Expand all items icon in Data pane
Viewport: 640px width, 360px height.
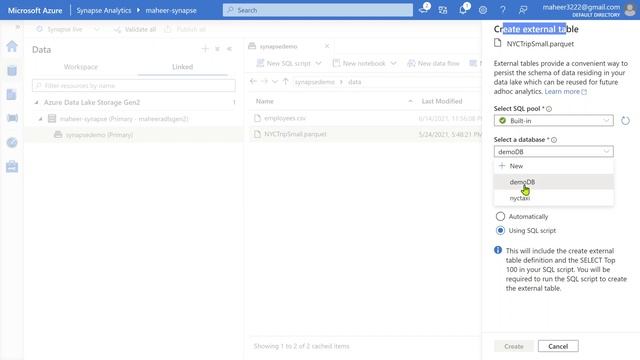tap(217, 49)
